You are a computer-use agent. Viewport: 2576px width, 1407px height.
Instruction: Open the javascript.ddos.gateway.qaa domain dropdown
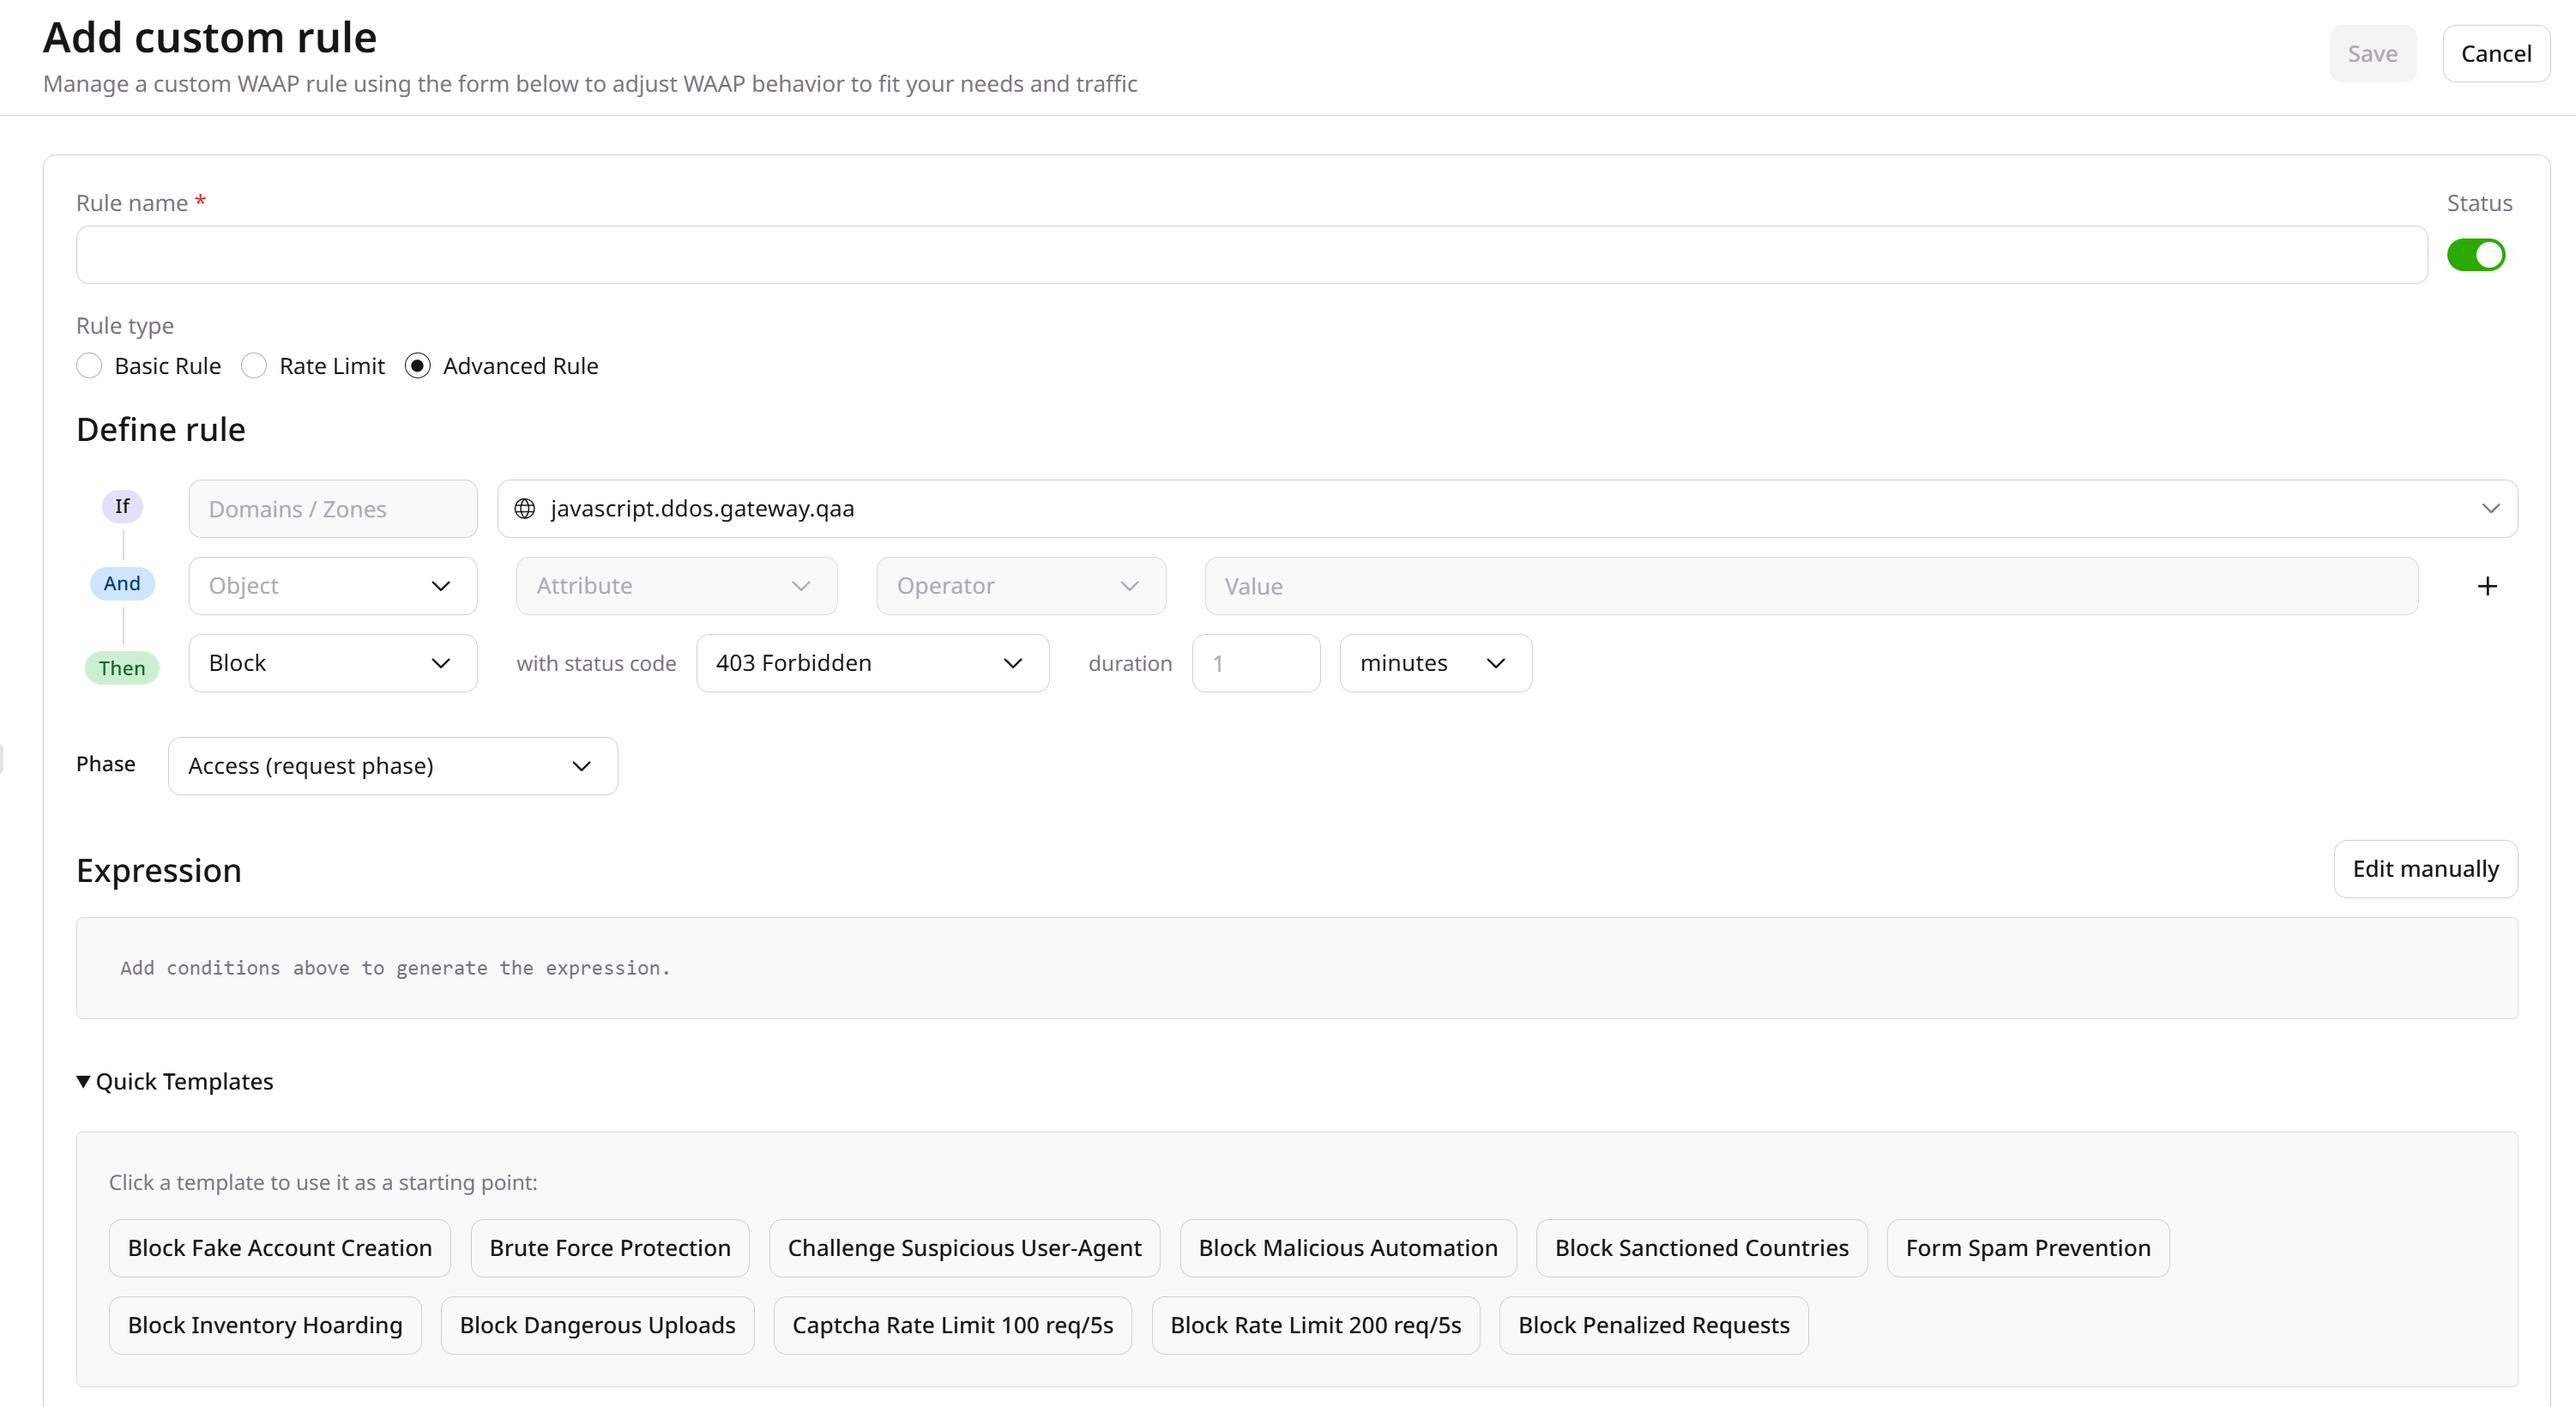[1507, 509]
